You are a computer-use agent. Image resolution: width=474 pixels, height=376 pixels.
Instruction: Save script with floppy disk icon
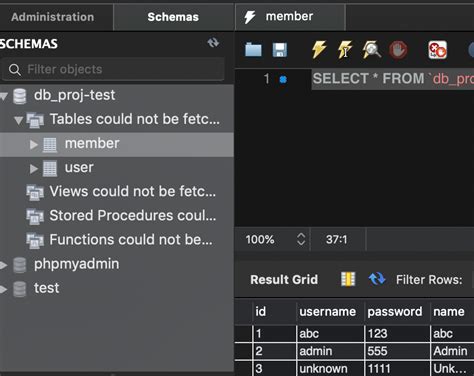(x=280, y=50)
